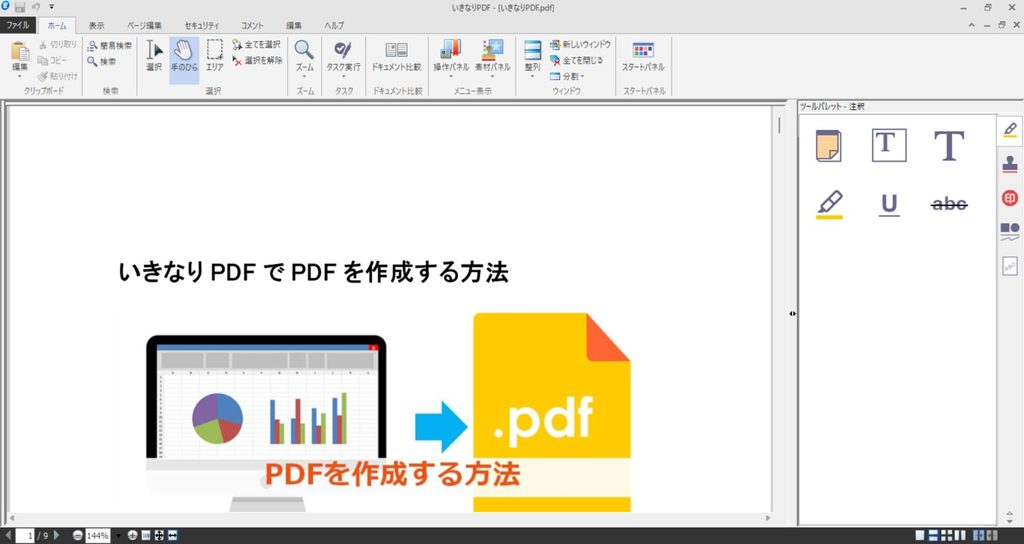Switch palette to shapes drawing tools

pos(1010,232)
